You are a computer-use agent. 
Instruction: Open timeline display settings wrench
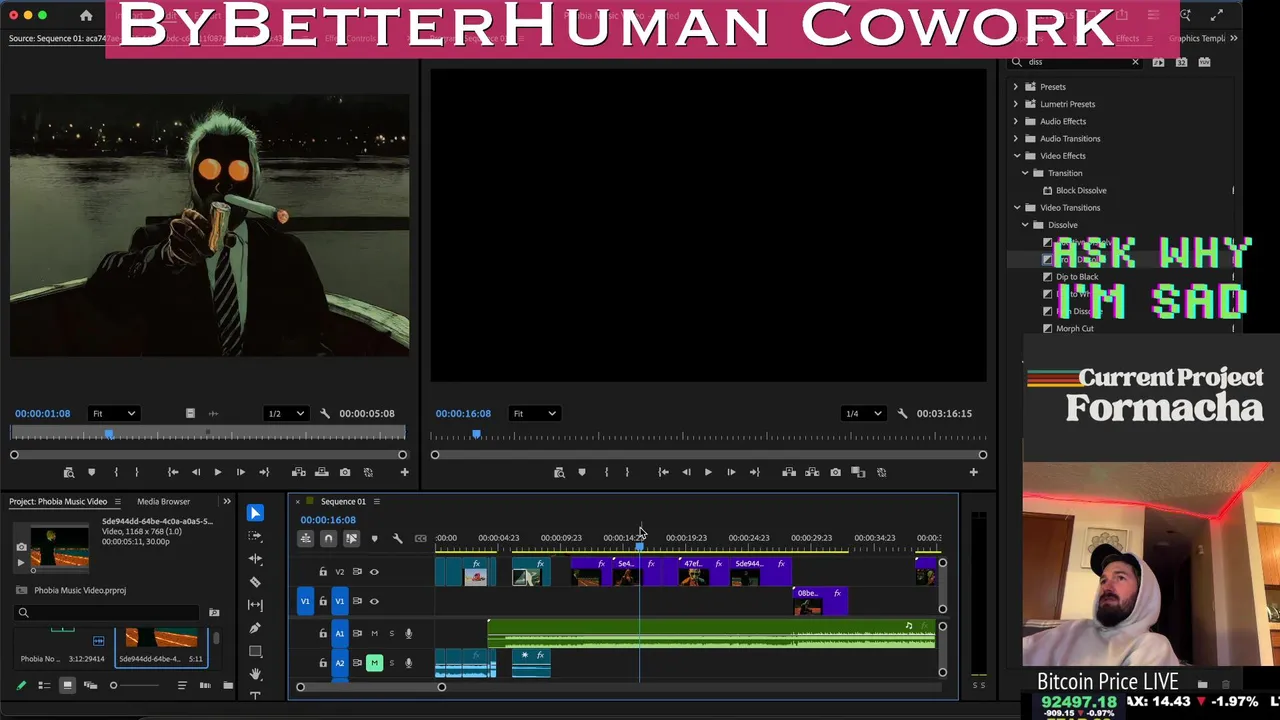coord(397,539)
